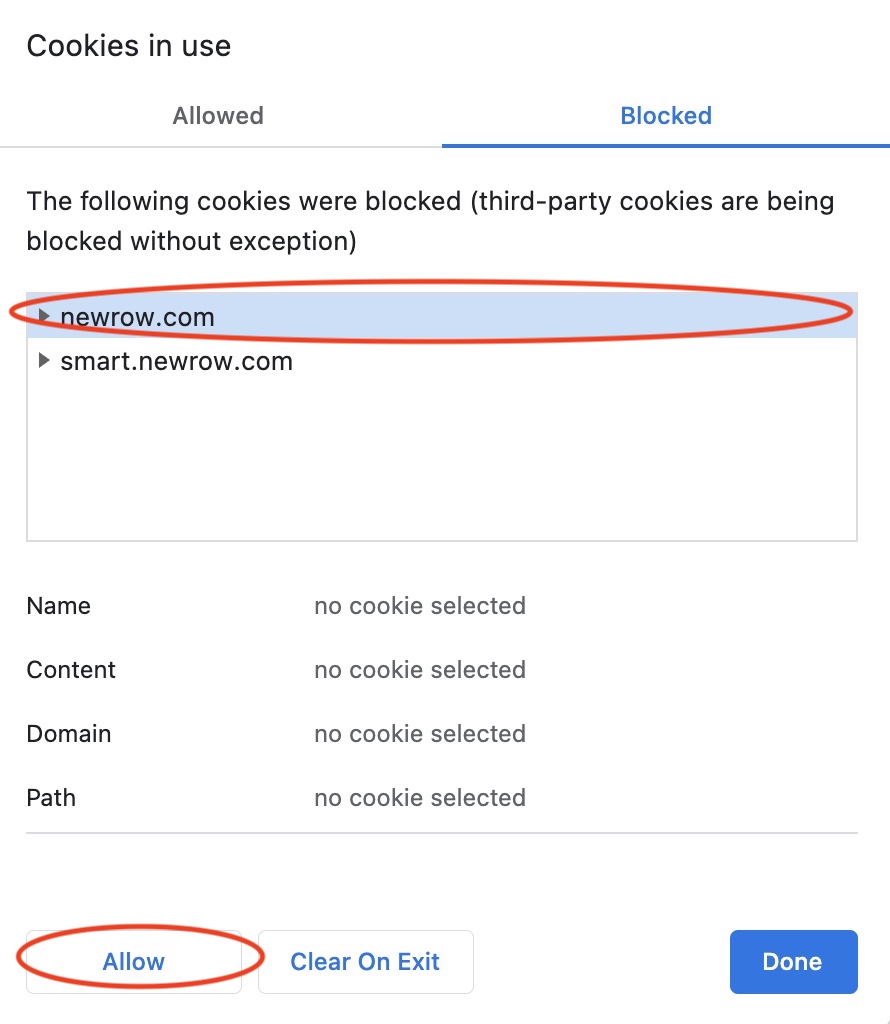Select the smart.newrow.com entry text
890x1024 pixels.
[177, 361]
